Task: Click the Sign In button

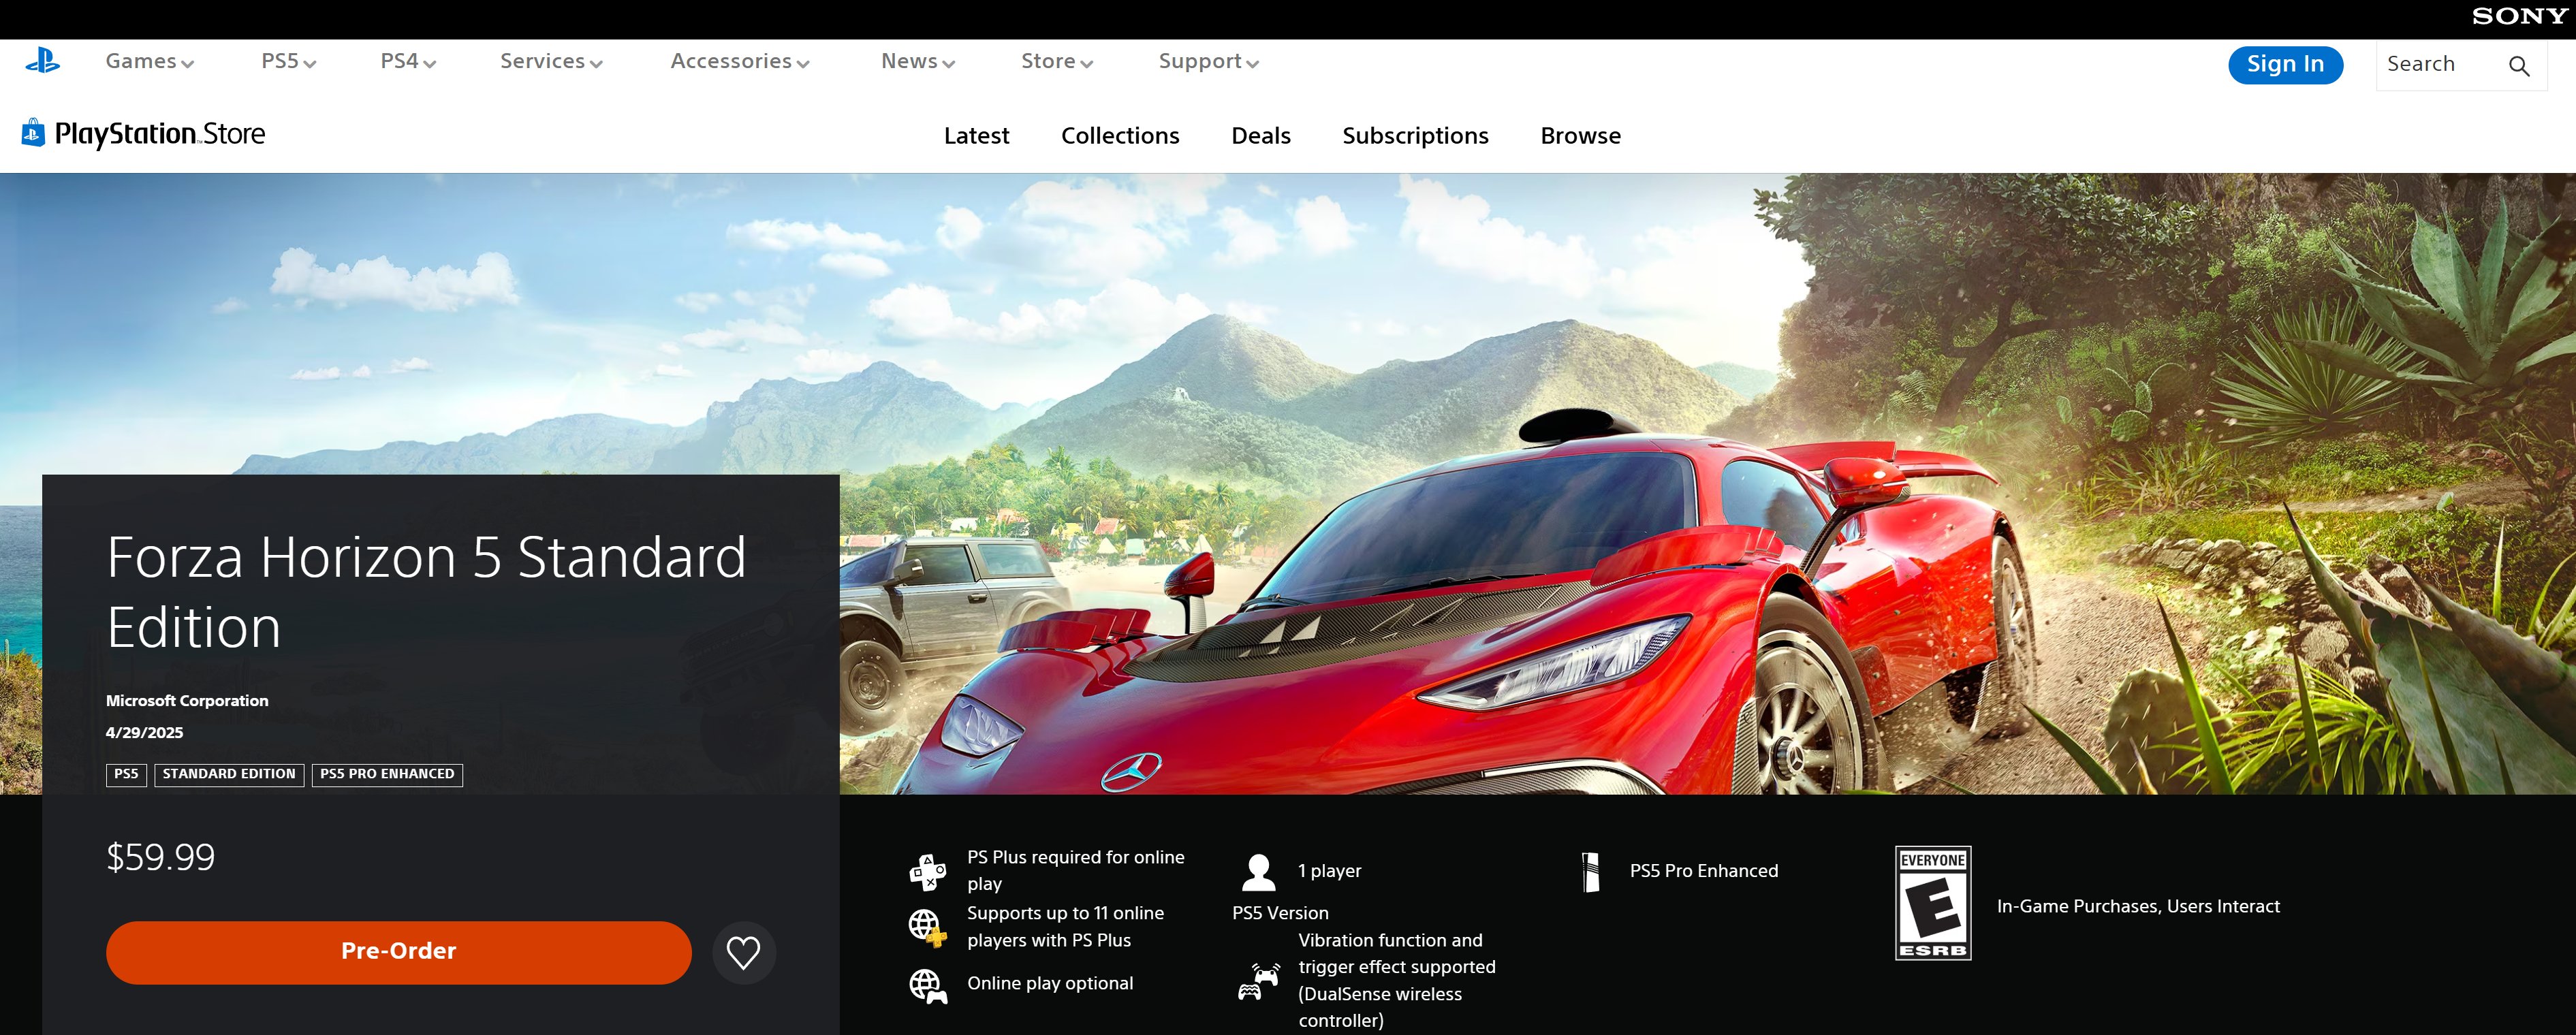Action: point(2285,65)
